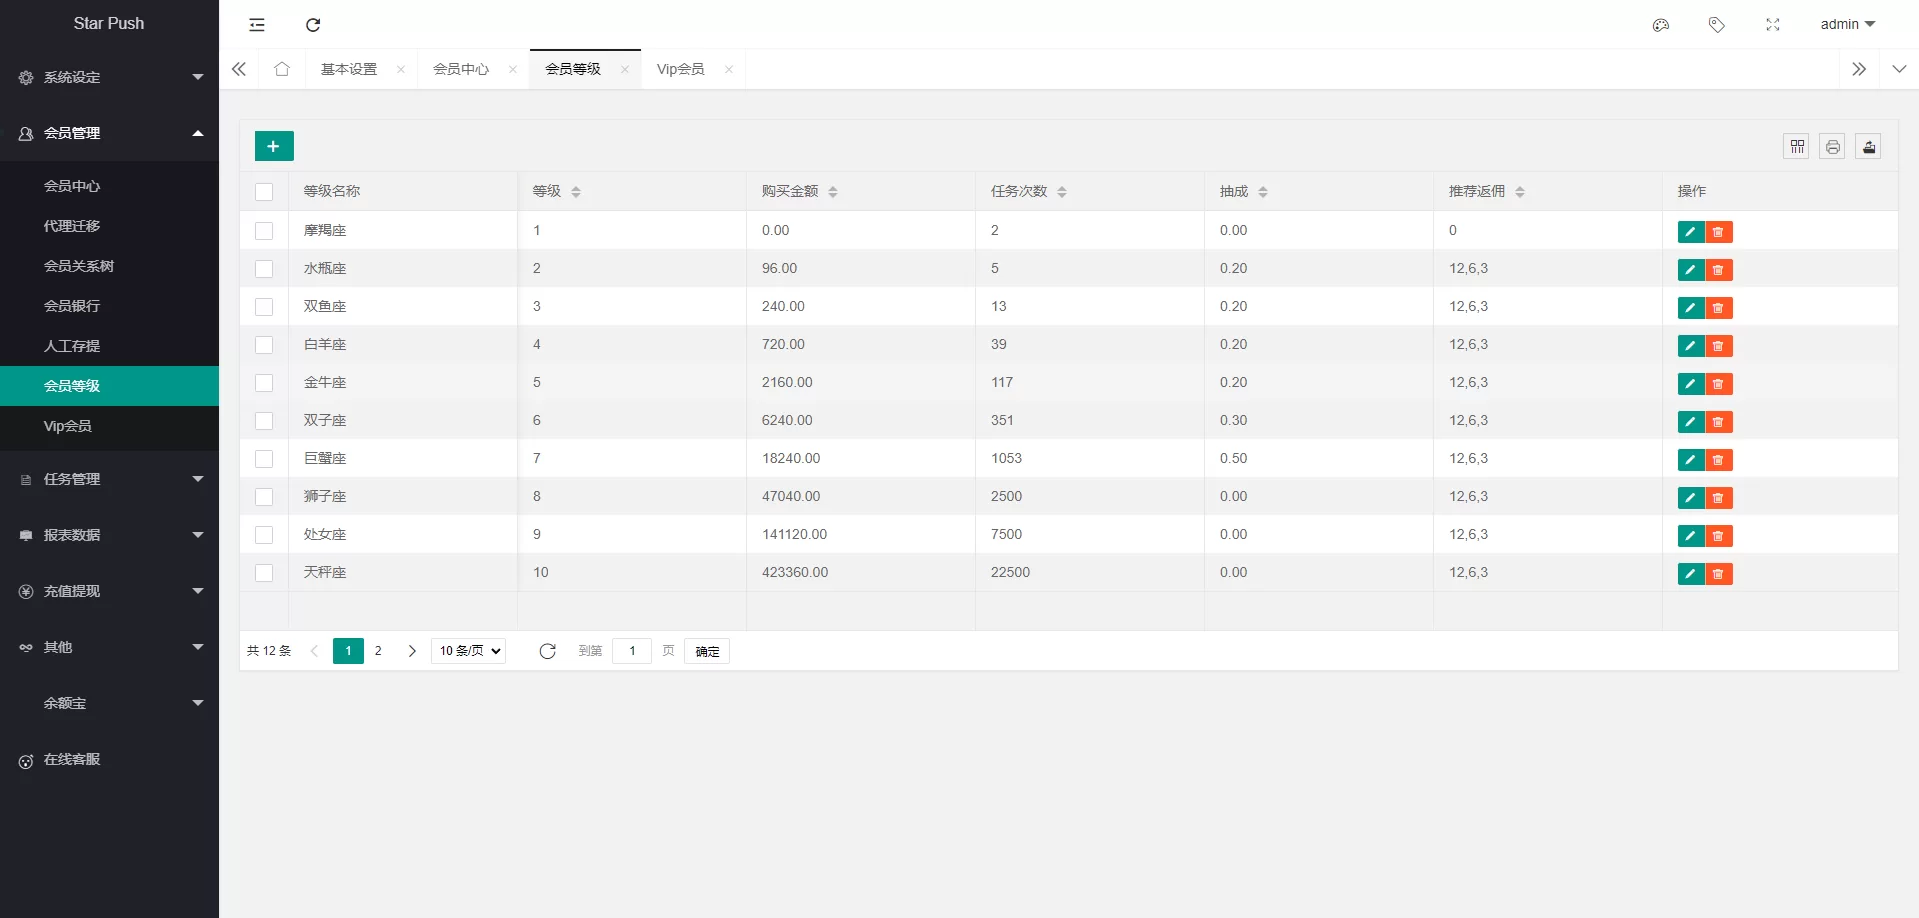Viewport: 1919px width, 918px height.
Task: Toggle the sidebar collapse icon
Action: click(257, 25)
